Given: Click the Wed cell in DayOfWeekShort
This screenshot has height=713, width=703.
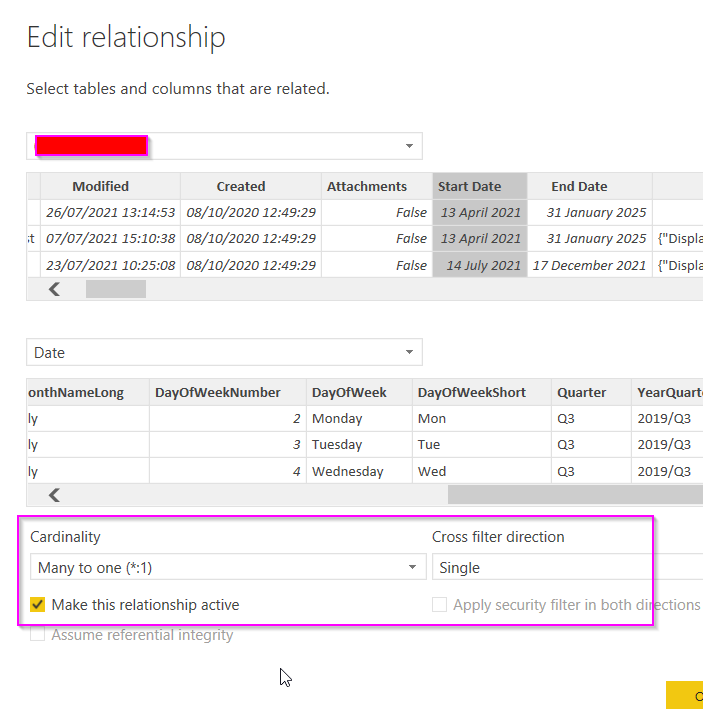Looking at the screenshot, I should (482, 471).
